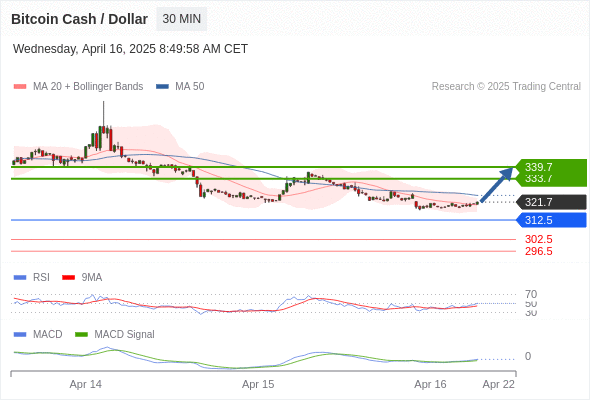This screenshot has height=400, width=590.
Task: Click the red 9MA legend swatch
Action: [x=68, y=278]
